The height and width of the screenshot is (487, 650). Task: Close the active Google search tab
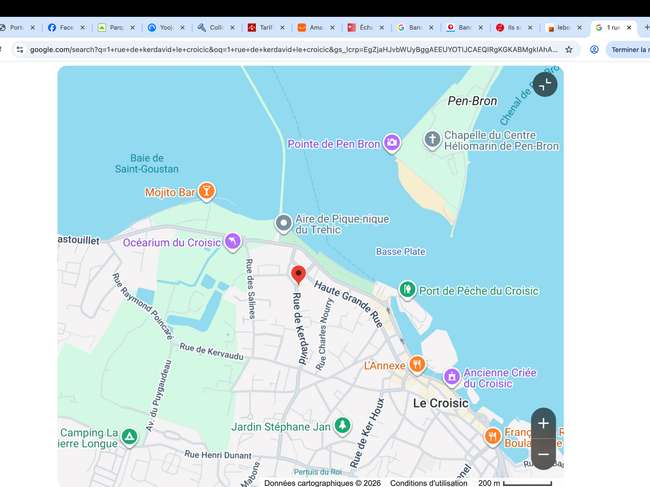pos(629,27)
